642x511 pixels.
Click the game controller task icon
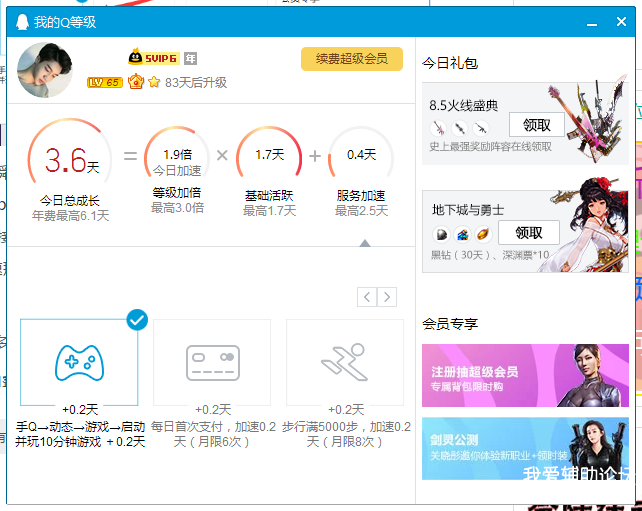tap(79, 363)
